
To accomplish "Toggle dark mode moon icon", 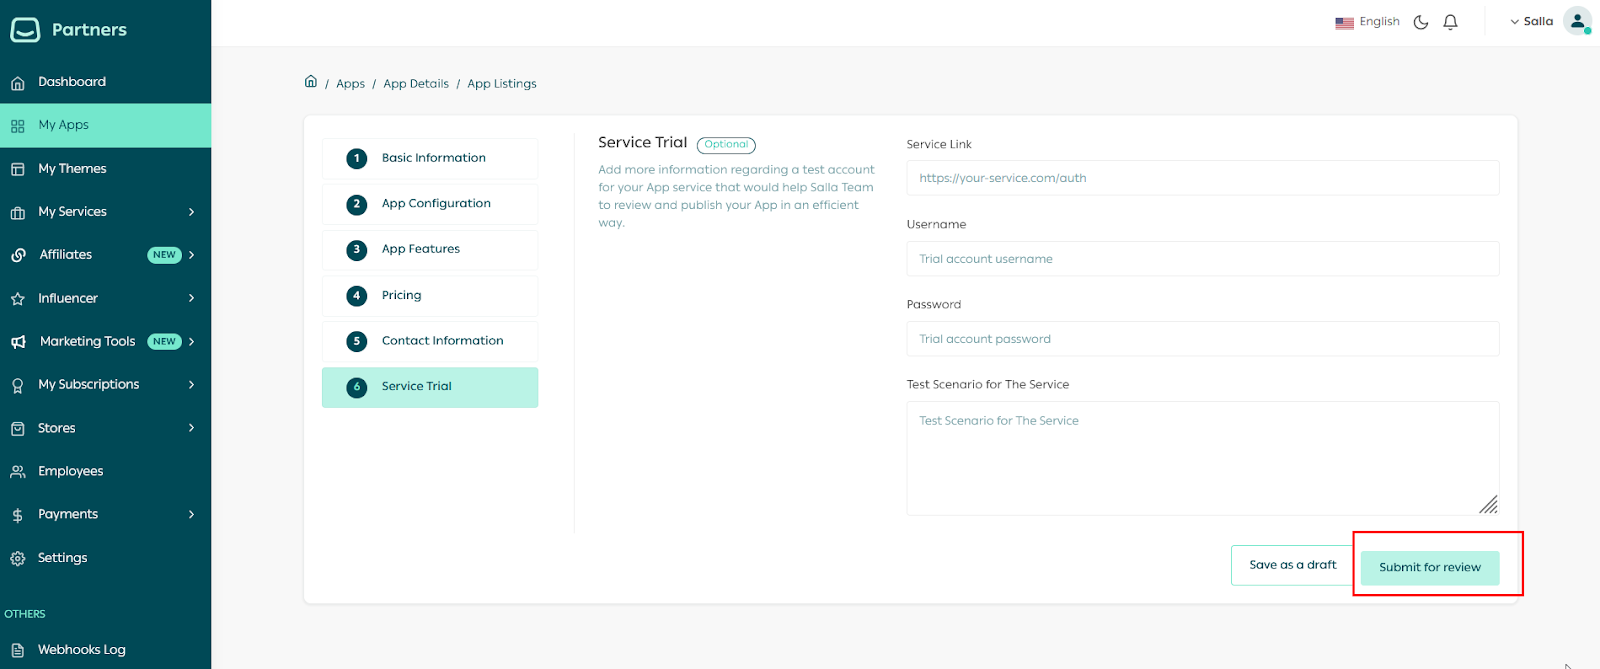I will point(1420,22).
